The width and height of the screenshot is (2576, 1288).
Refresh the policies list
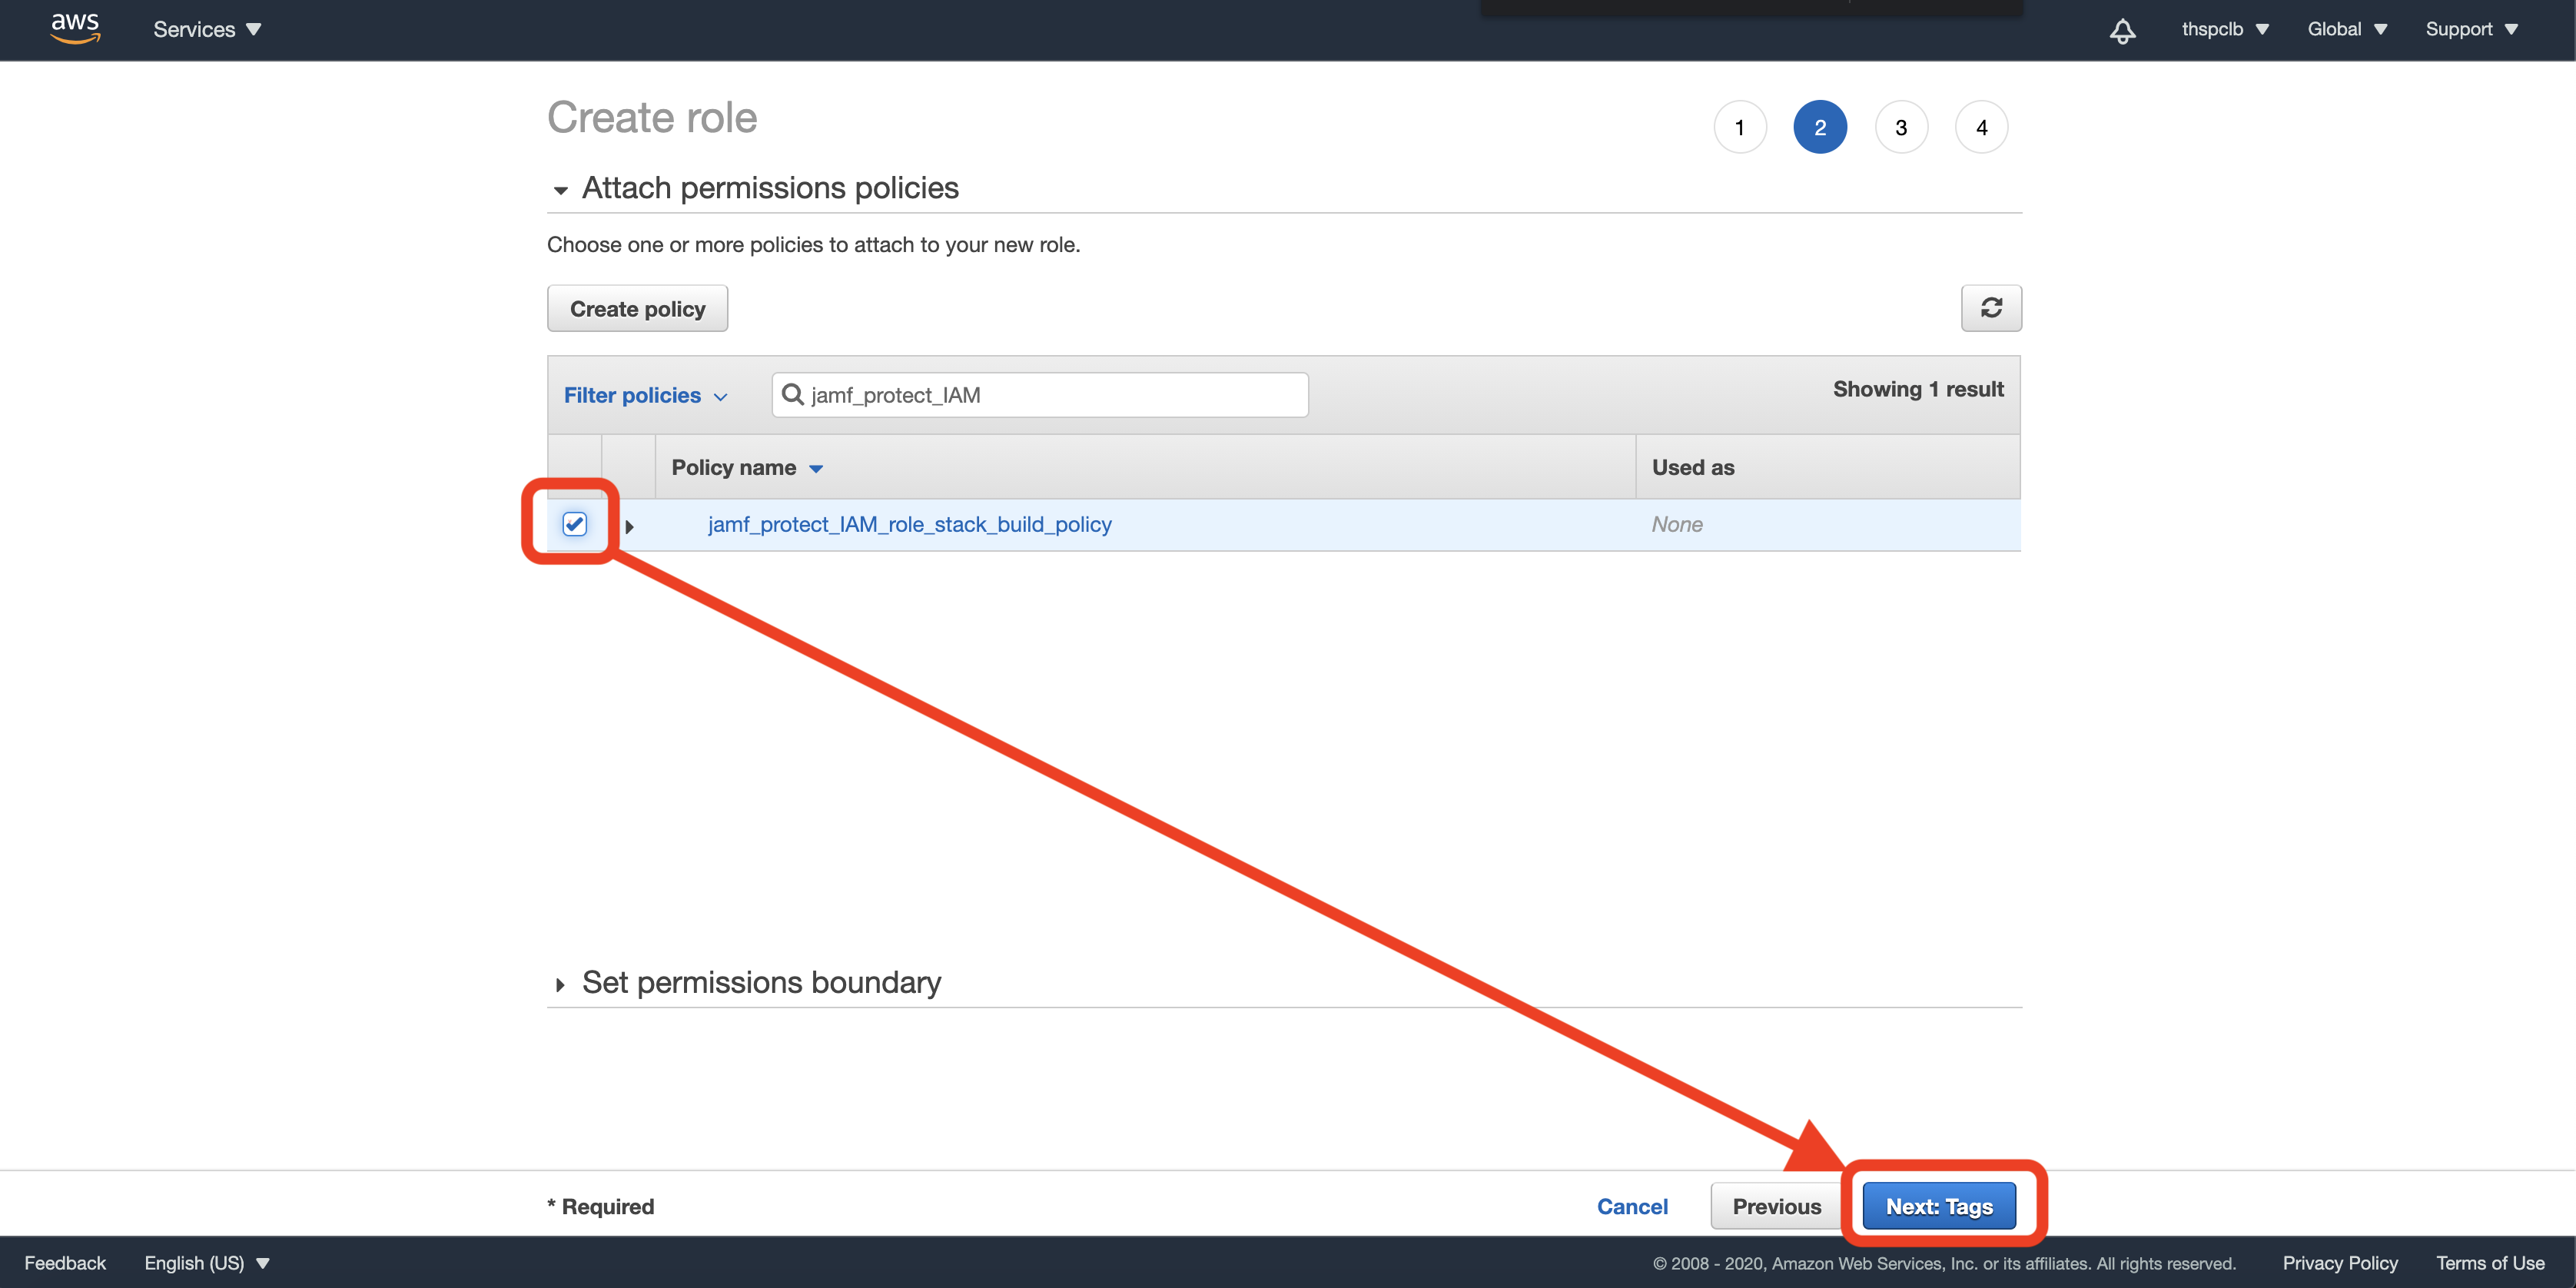coord(1990,308)
